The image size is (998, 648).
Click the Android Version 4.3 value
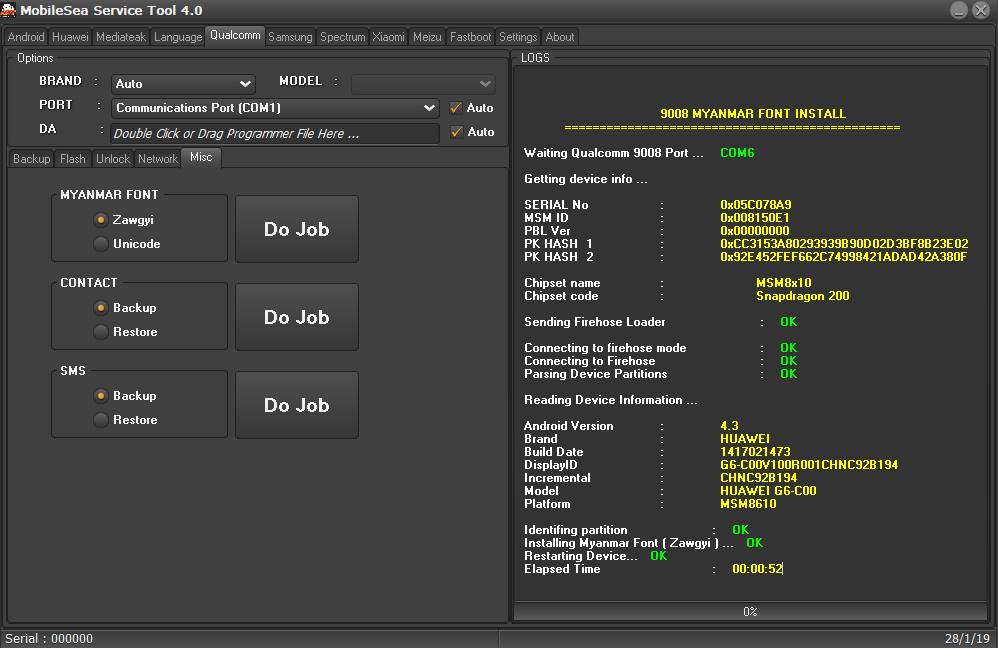(729, 426)
